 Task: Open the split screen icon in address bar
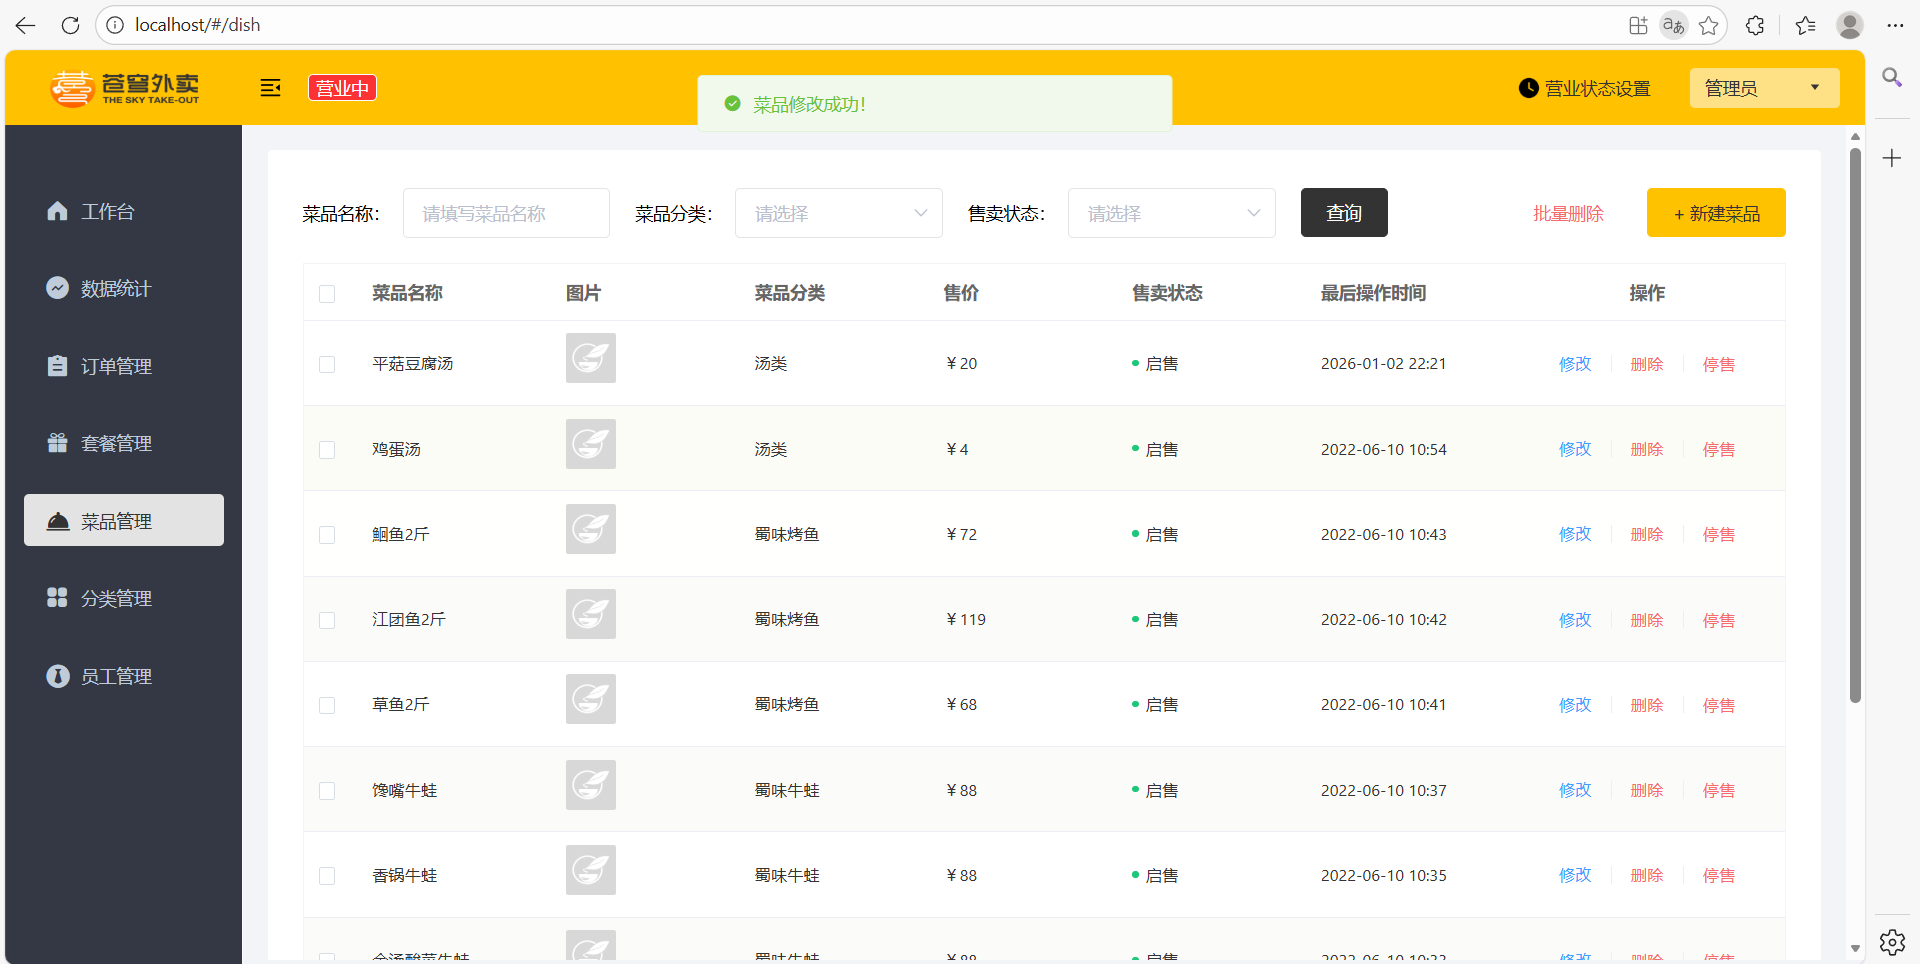click(x=1638, y=25)
